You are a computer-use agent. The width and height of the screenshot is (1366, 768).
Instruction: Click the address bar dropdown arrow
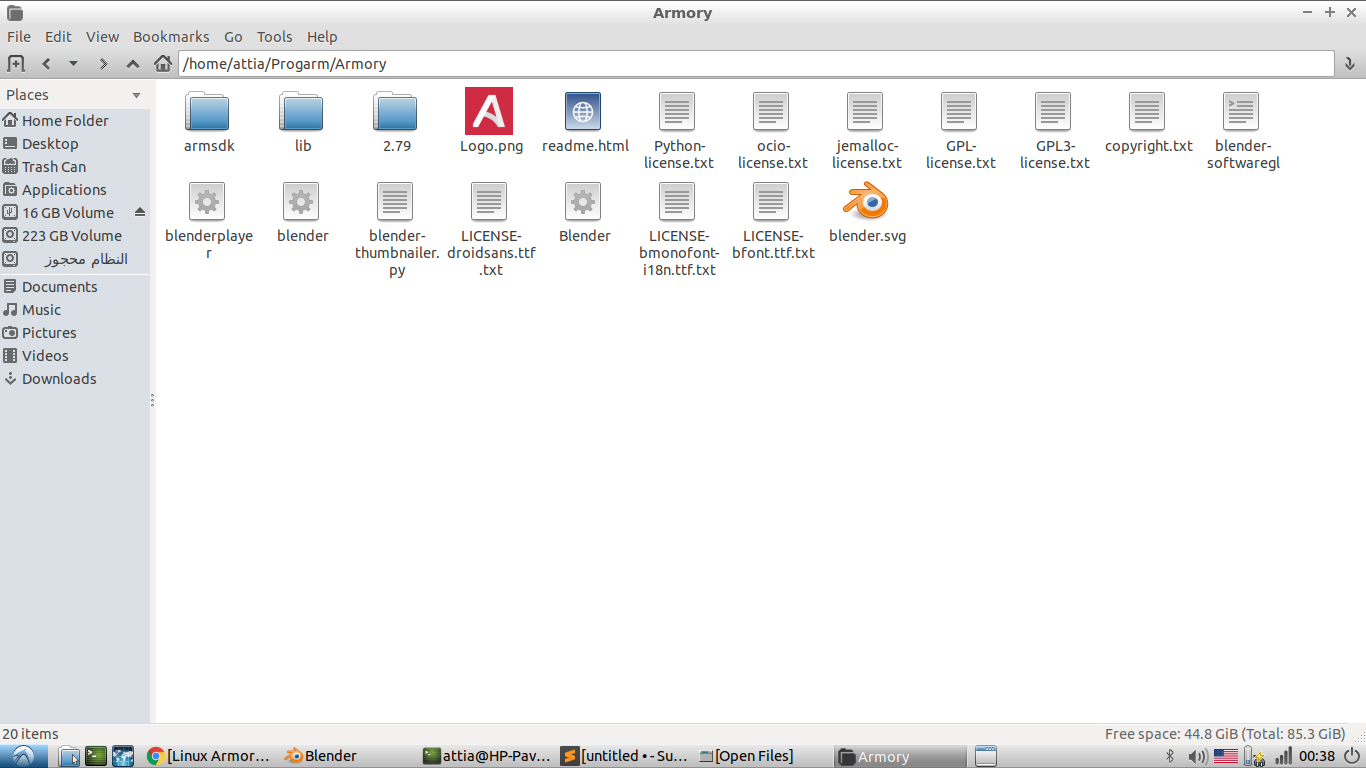pos(1351,63)
